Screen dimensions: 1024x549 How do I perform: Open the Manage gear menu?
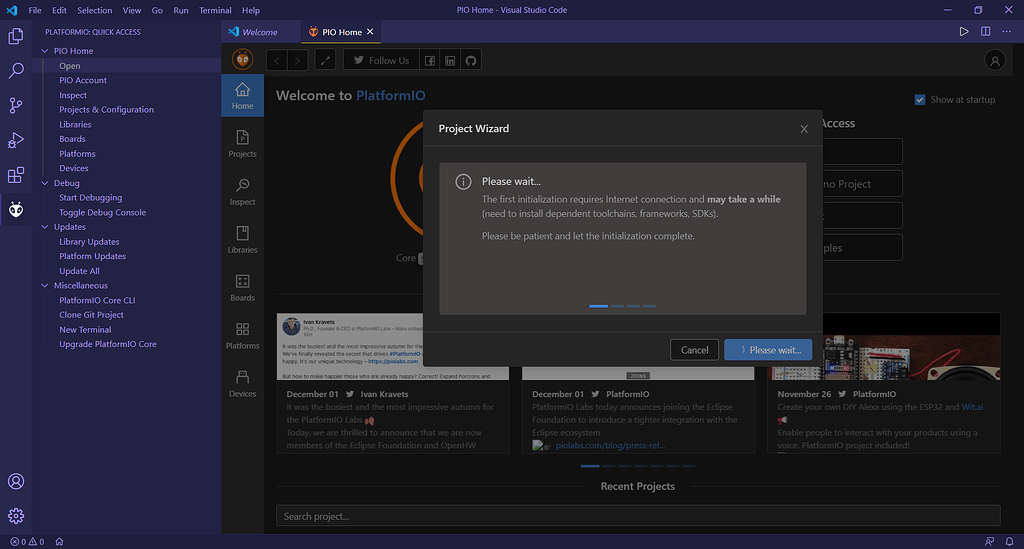coord(16,516)
